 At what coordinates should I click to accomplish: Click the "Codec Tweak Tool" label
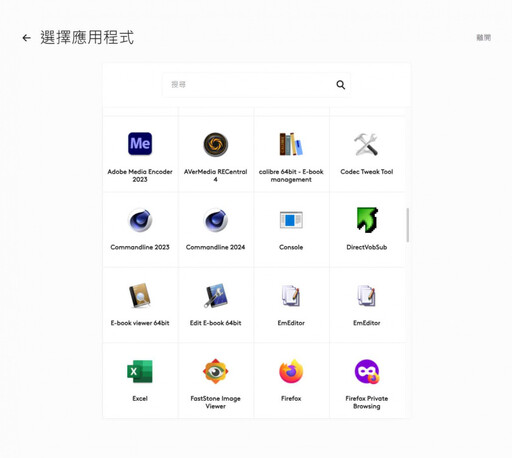(367, 172)
